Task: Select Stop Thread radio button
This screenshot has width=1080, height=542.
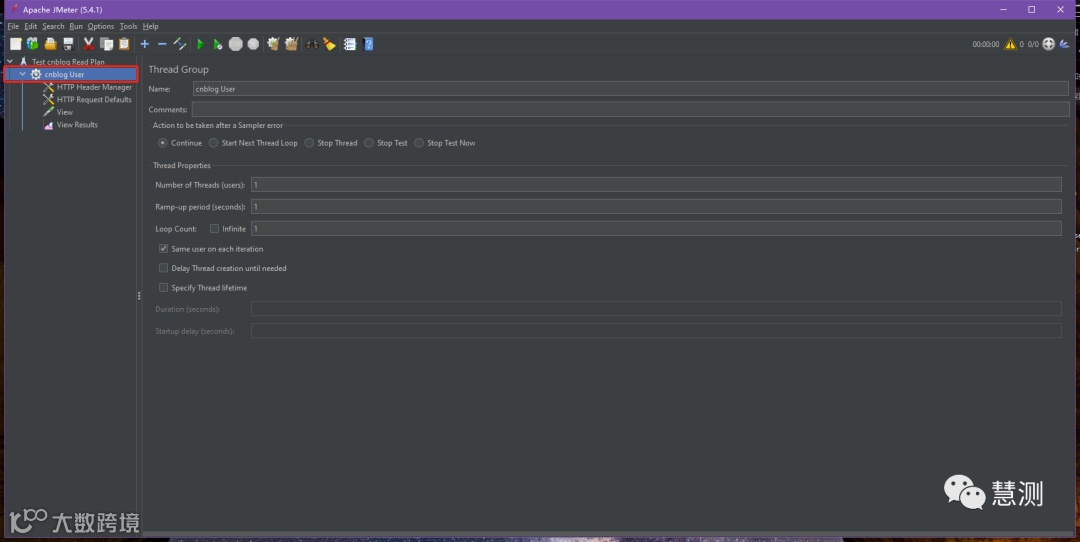Action: pyautogui.click(x=309, y=143)
